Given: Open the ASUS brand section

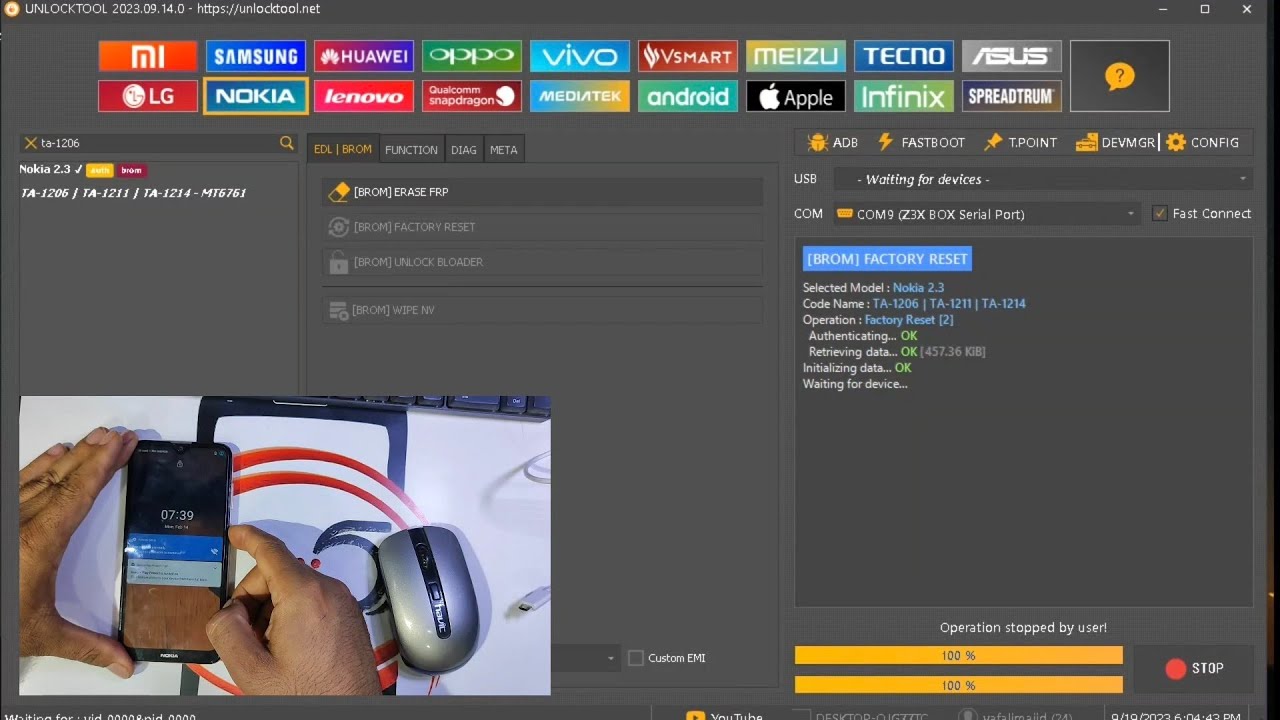Looking at the screenshot, I should pos(1012,56).
